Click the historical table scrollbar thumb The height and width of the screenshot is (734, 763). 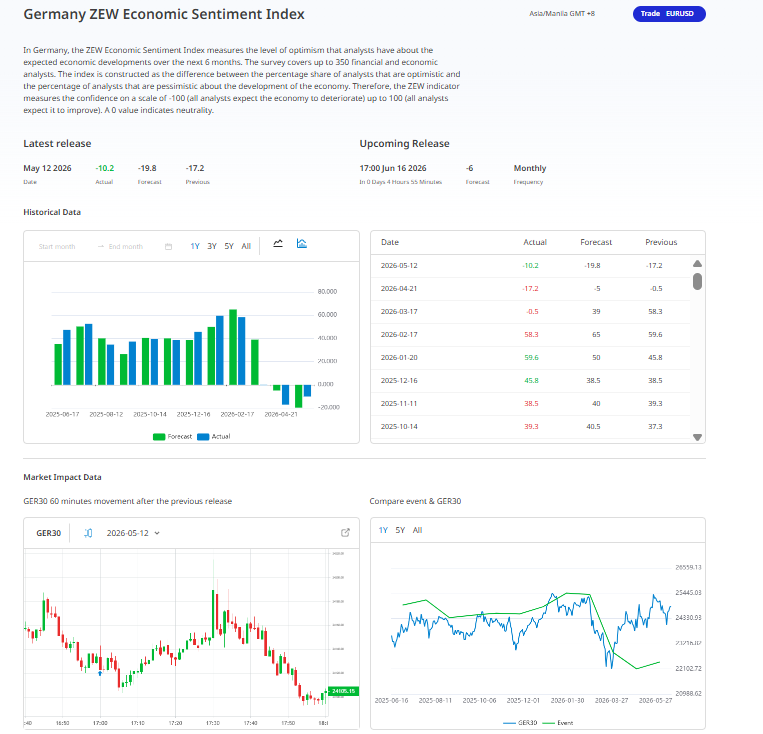697,281
